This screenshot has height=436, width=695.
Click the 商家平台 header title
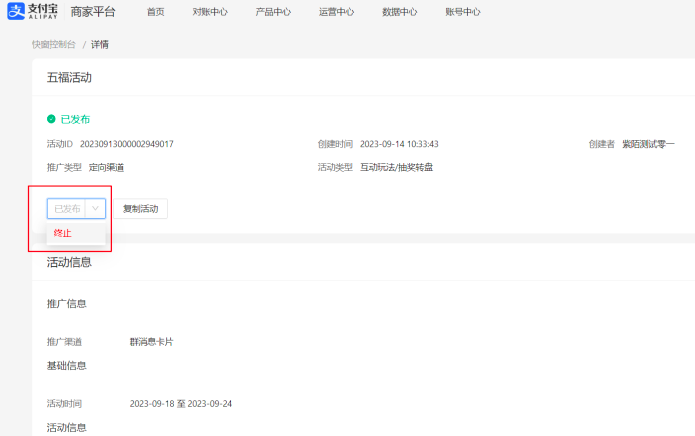(93, 12)
